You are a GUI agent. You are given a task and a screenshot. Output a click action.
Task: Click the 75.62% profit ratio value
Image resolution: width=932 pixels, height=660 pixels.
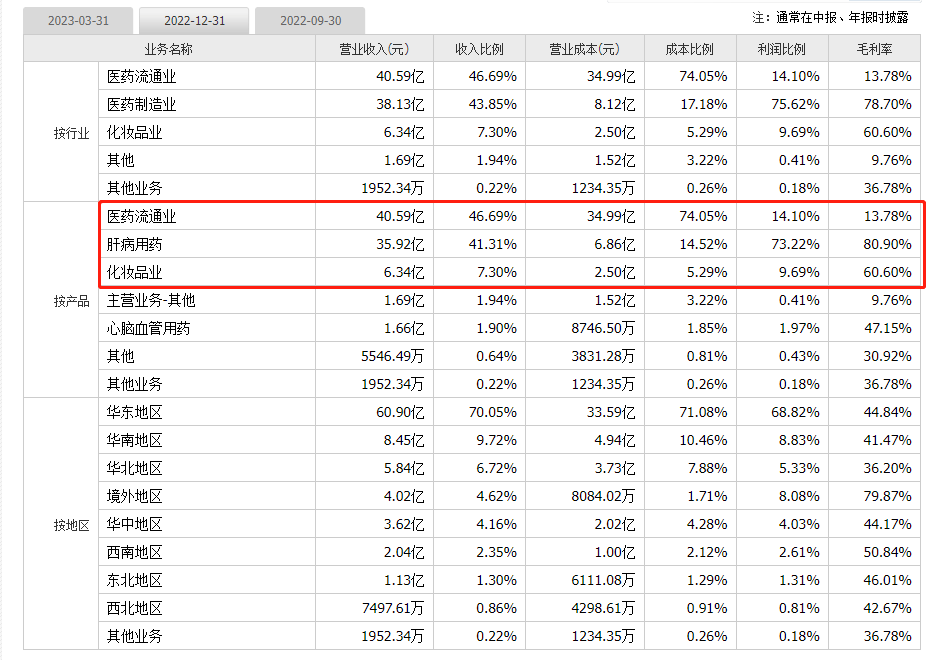click(795, 105)
